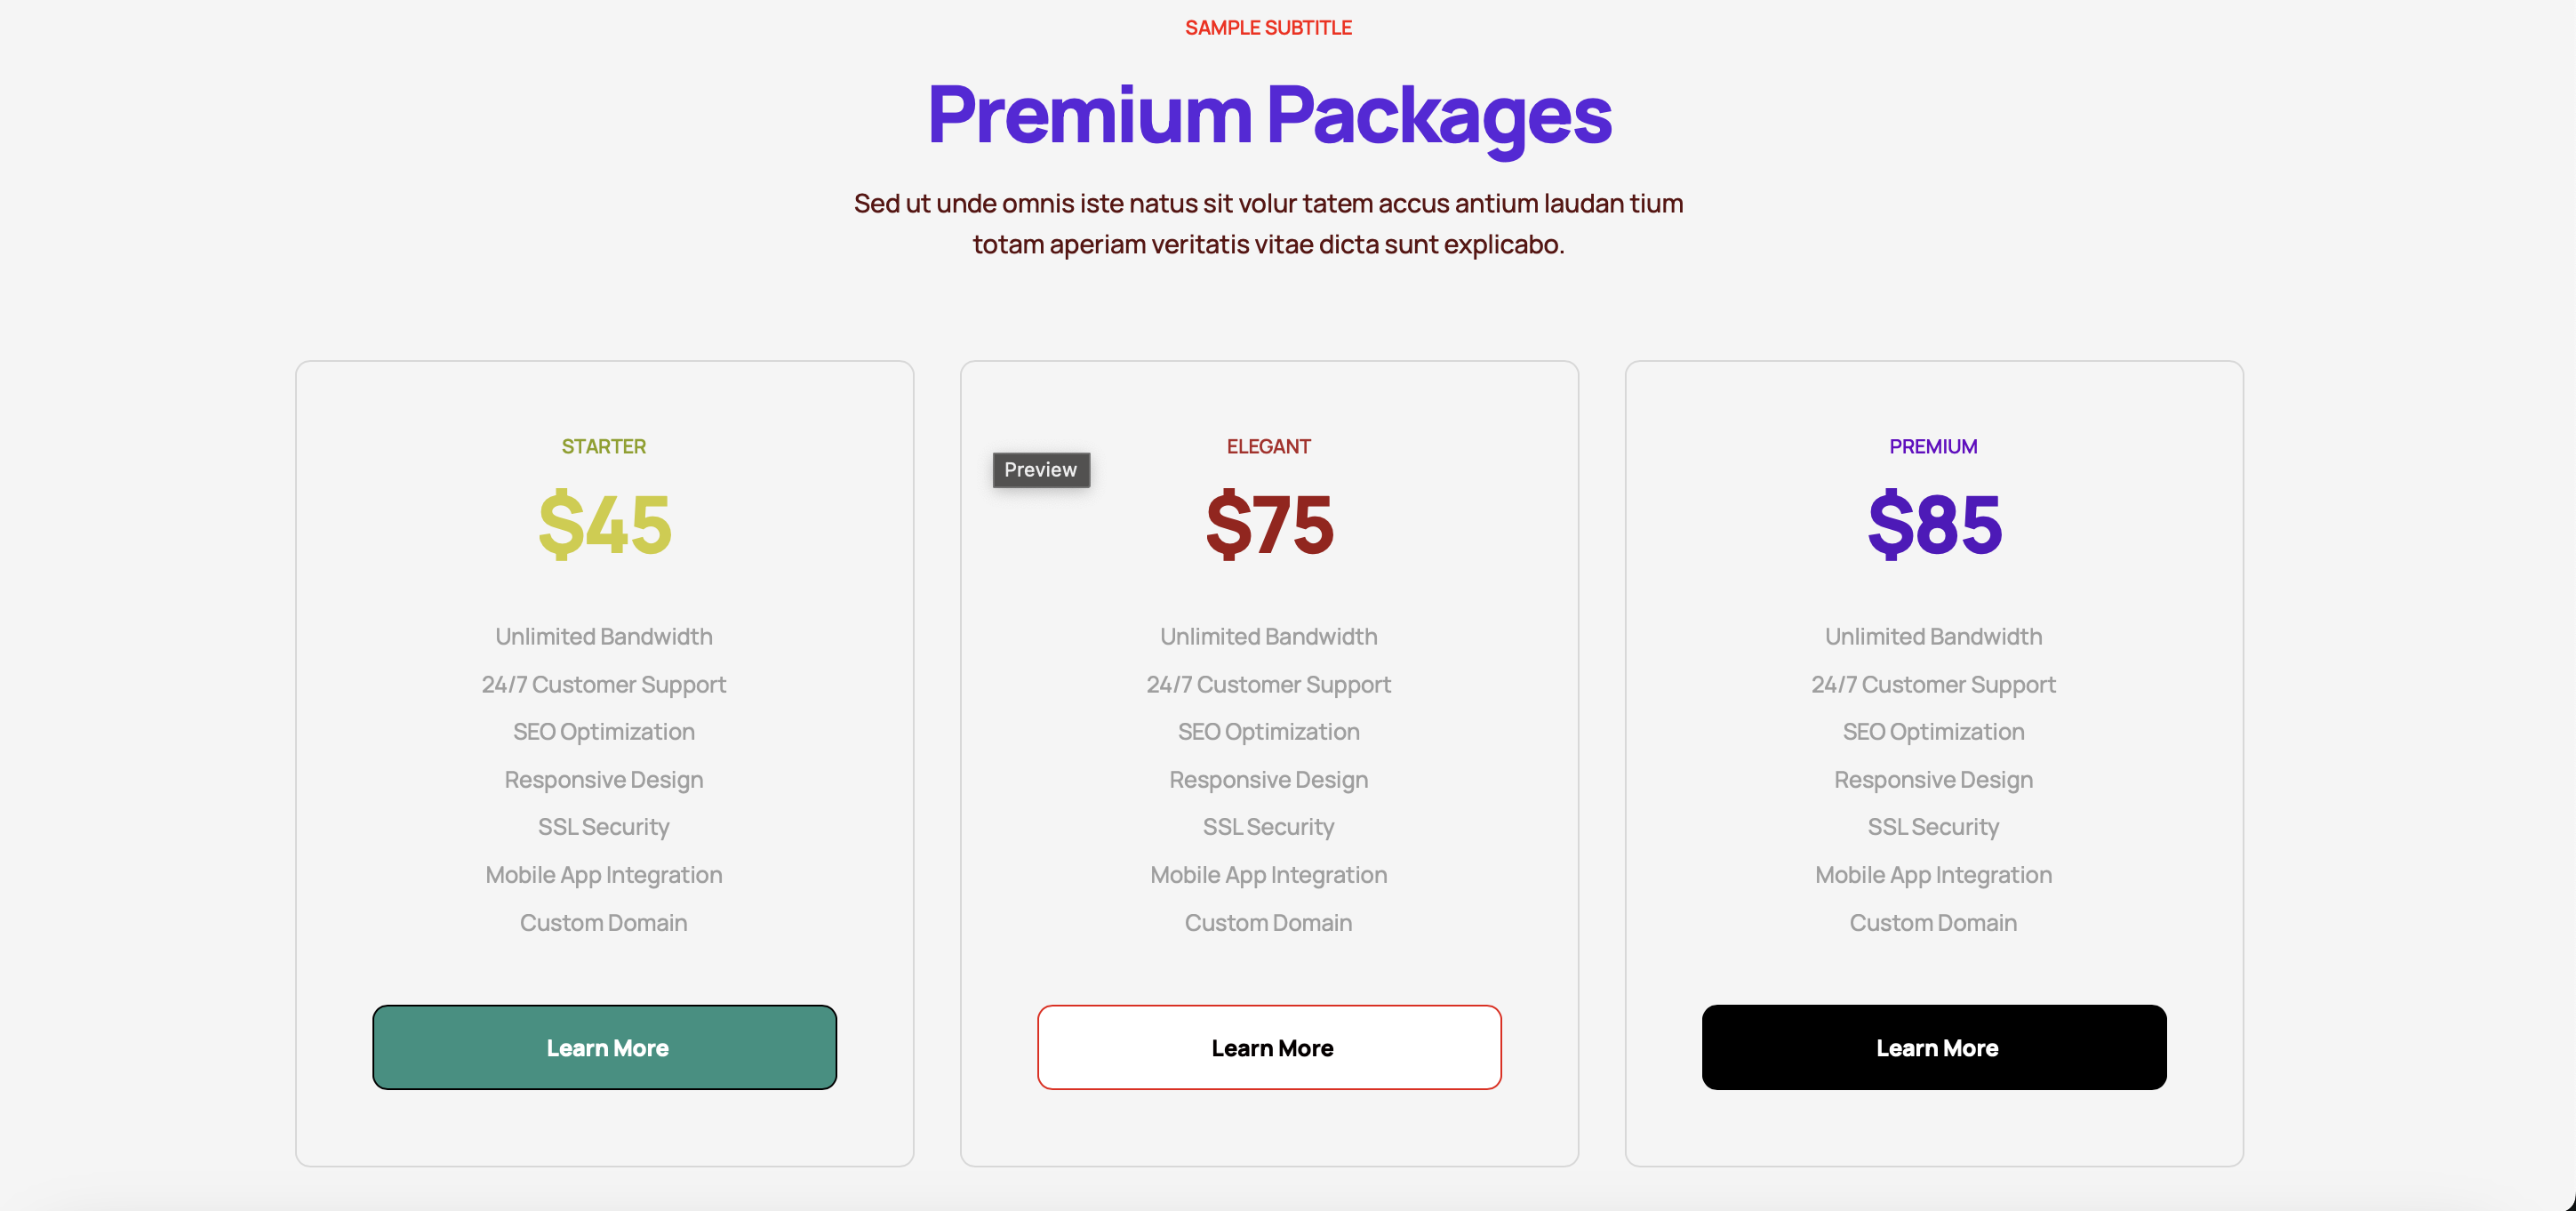2576x1211 pixels.
Task: Click the Premium Packages heading
Action: 1268,115
